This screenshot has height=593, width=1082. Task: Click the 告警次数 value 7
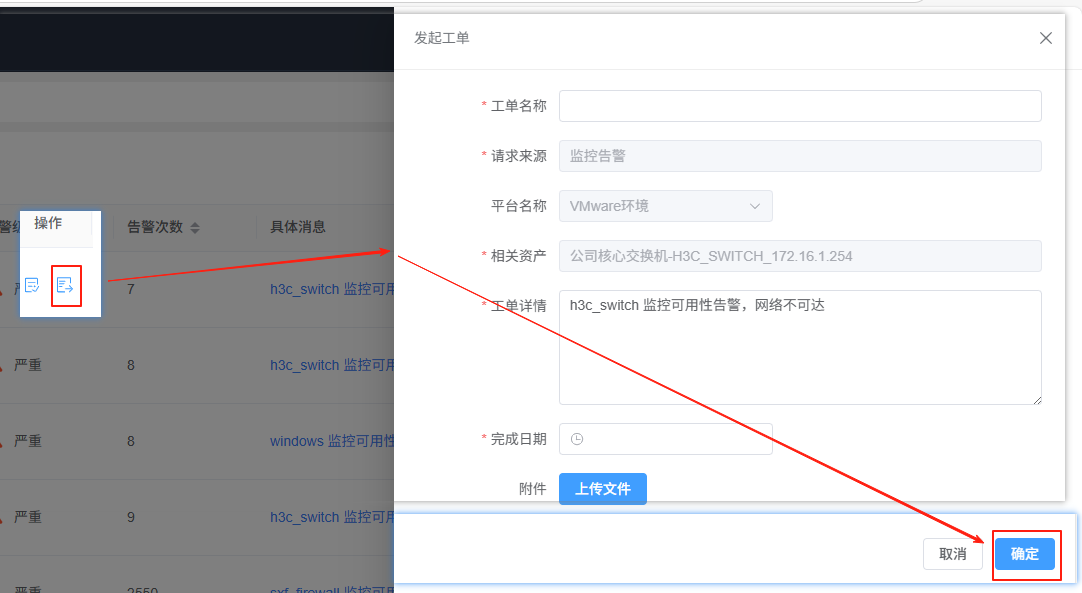tap(130, 289)
